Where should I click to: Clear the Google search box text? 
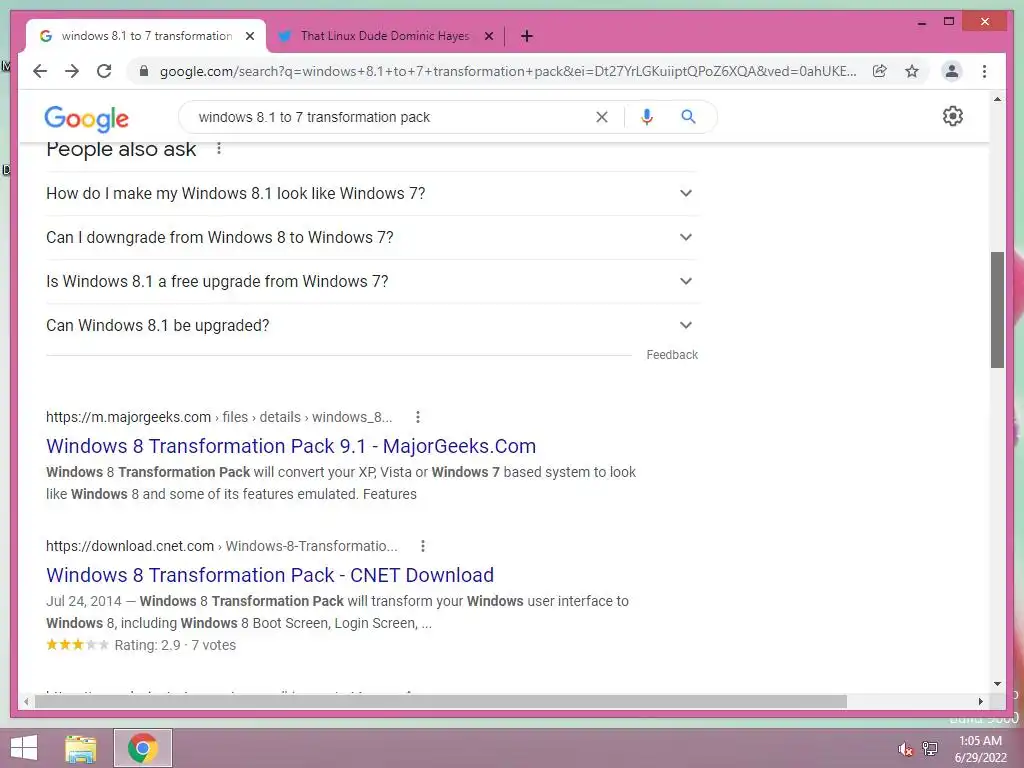pos(601,117)
